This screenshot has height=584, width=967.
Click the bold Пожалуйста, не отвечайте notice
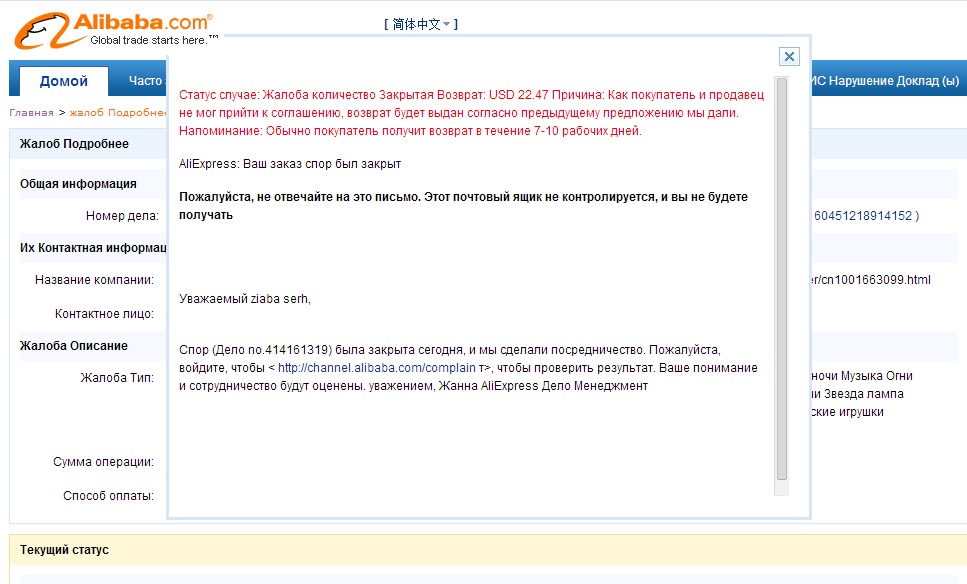[x=463, y=206]
